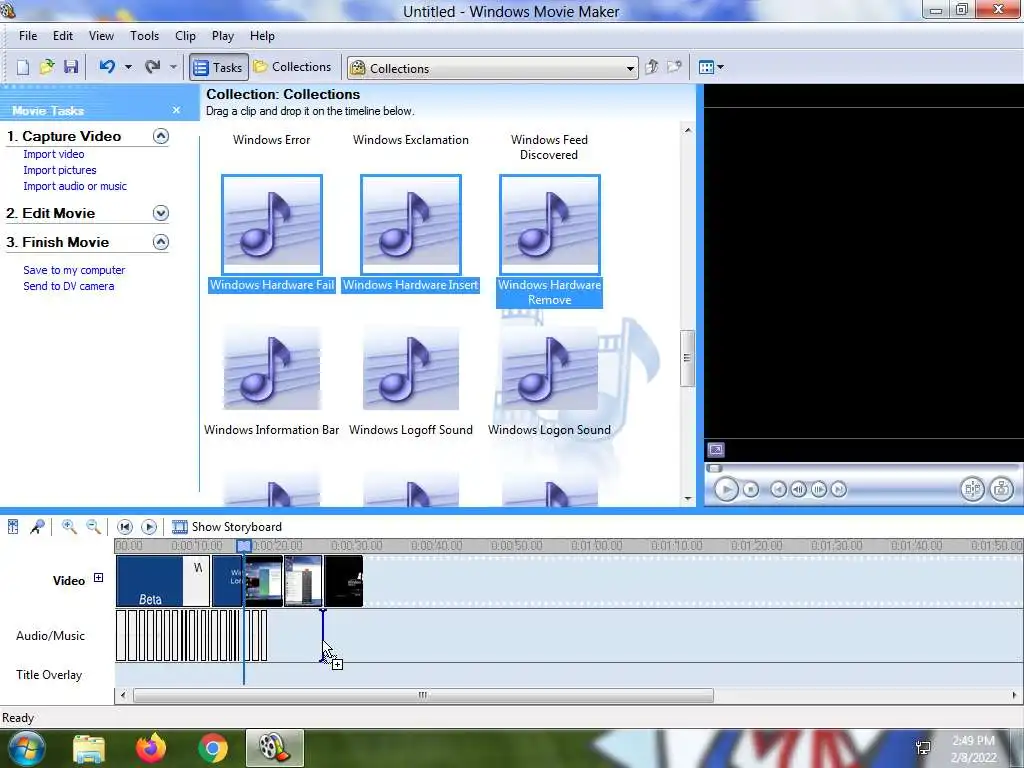Take a picture from the preview
Screen dimensions: 1024x768
pos(1002,489)
